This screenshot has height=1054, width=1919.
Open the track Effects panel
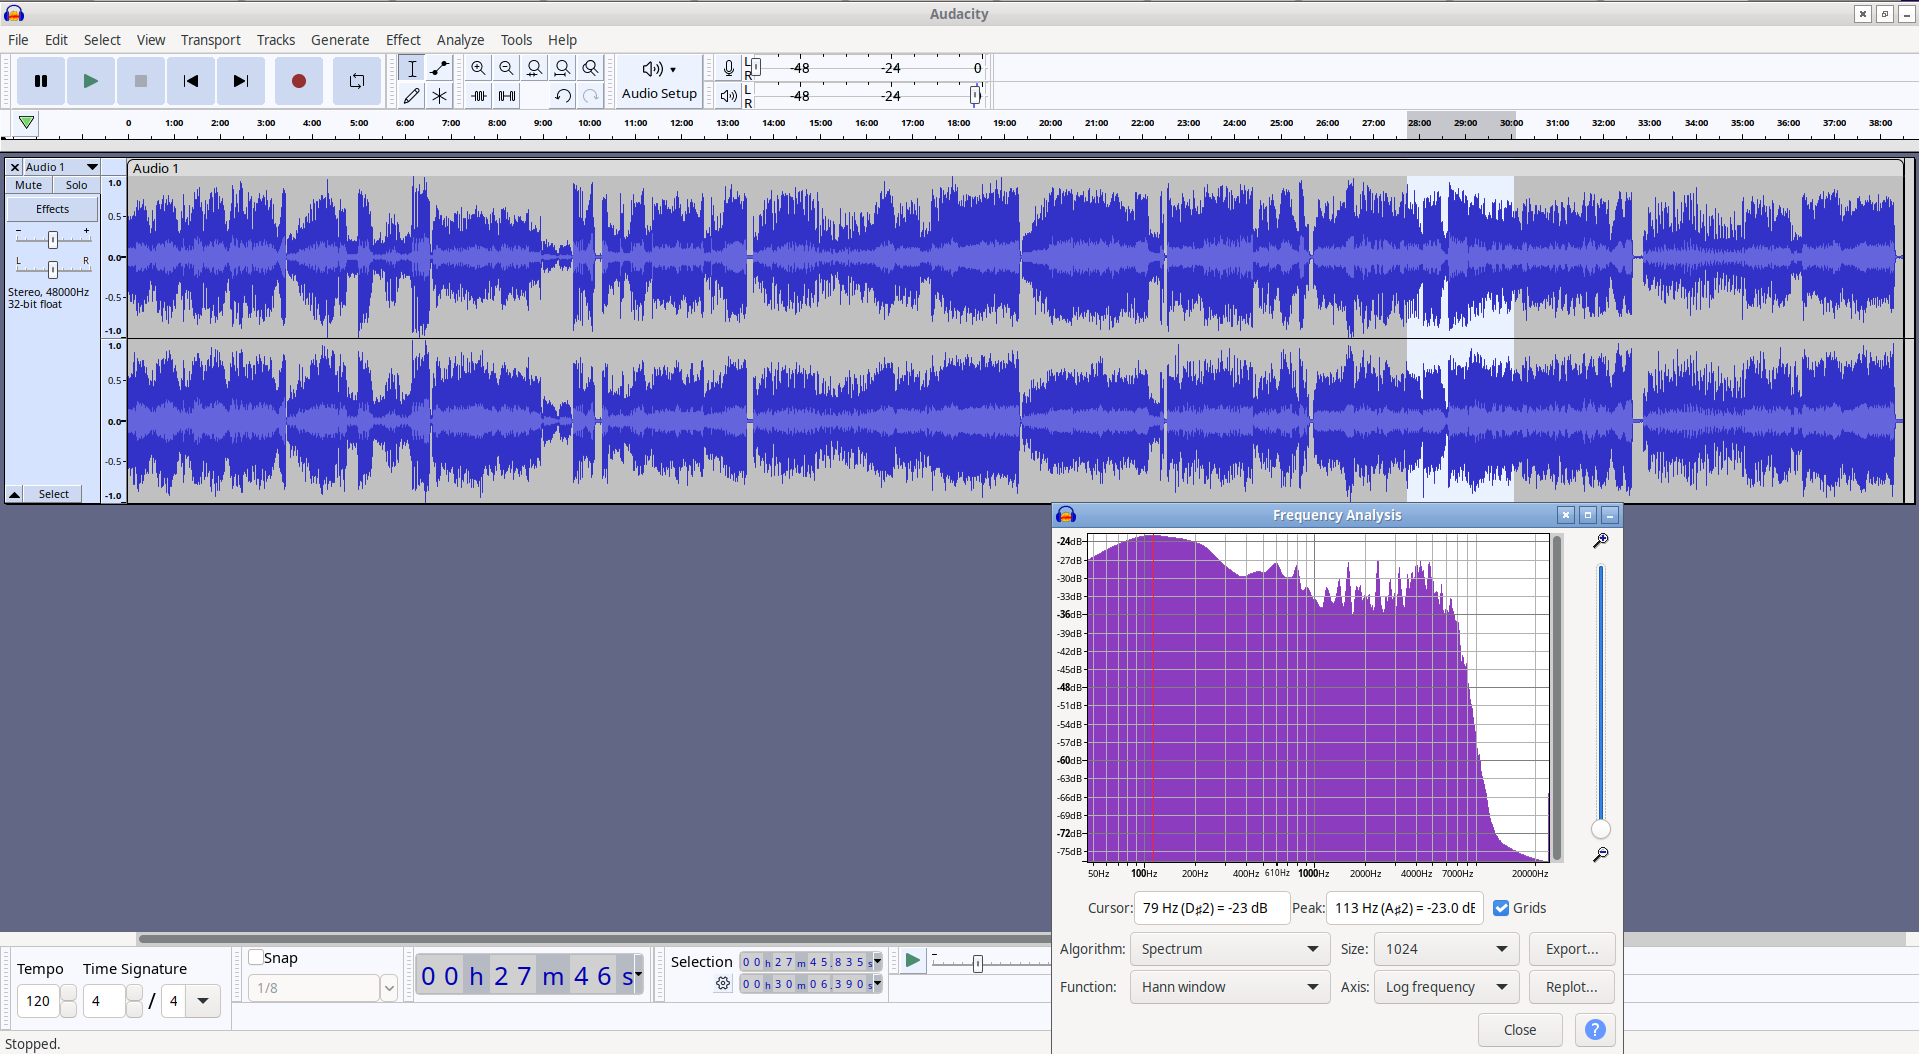tap(53, 209)
